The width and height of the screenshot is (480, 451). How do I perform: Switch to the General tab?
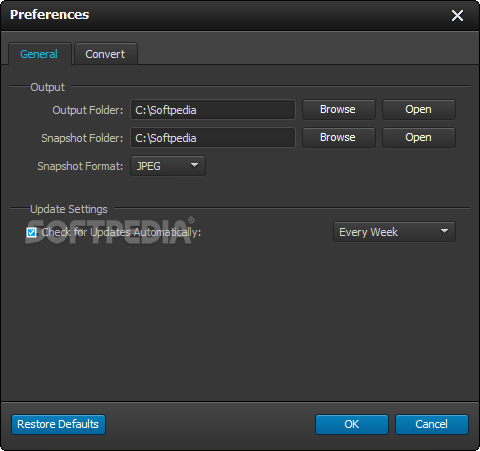click(x=40, y=54)
